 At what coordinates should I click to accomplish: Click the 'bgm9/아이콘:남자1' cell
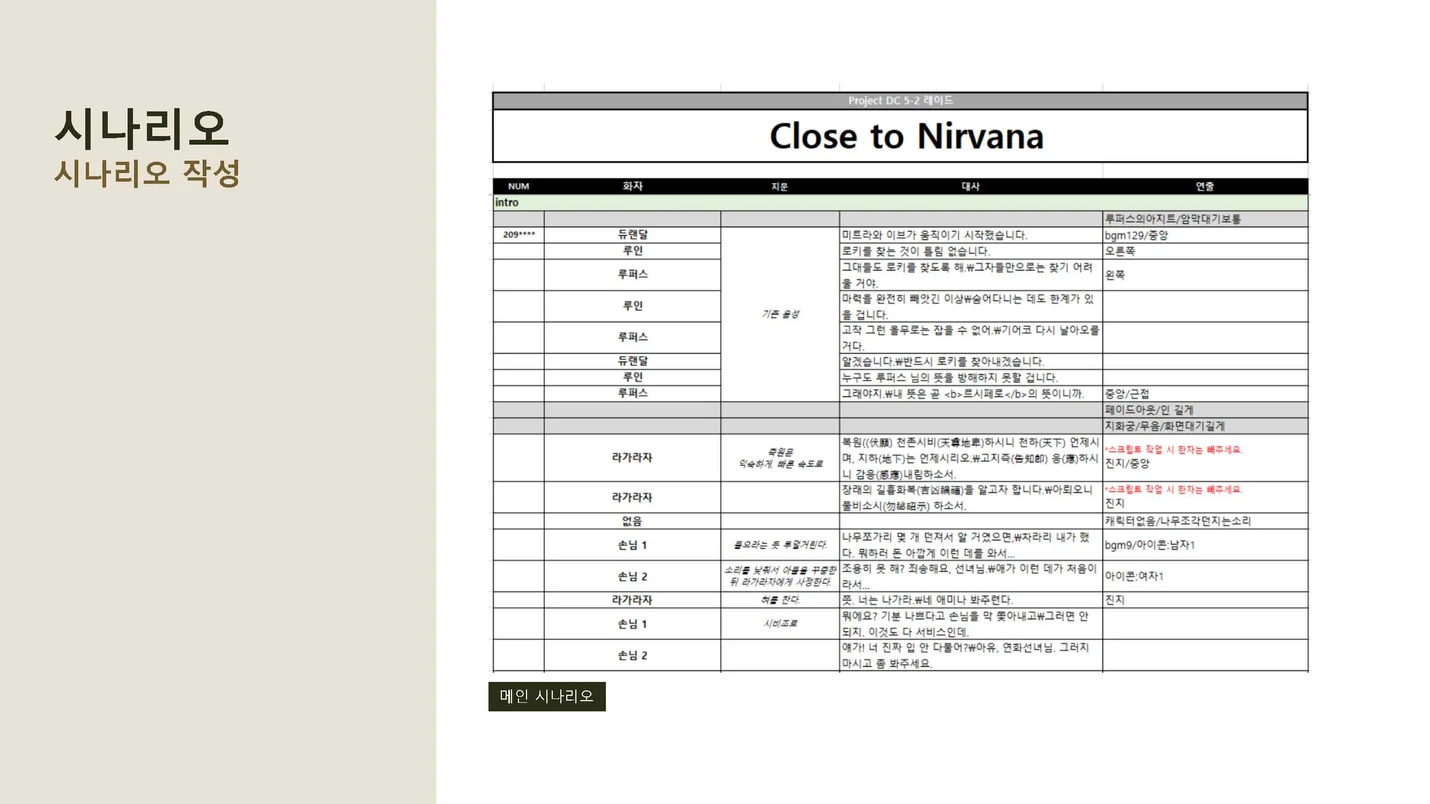click(x=1205, y=545)
